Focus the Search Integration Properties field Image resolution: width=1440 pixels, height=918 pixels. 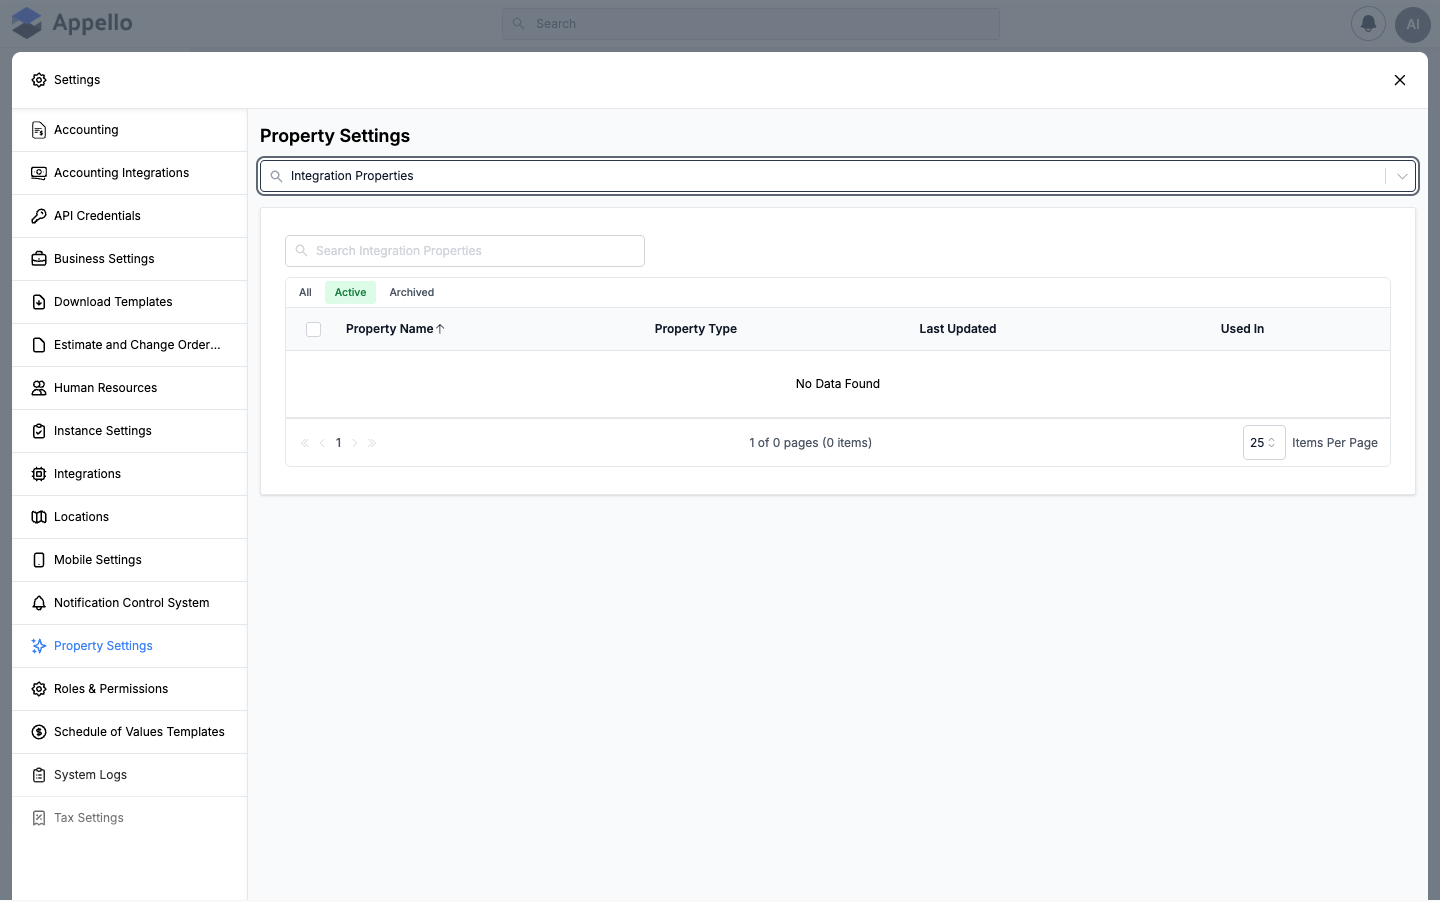point(465,251)
